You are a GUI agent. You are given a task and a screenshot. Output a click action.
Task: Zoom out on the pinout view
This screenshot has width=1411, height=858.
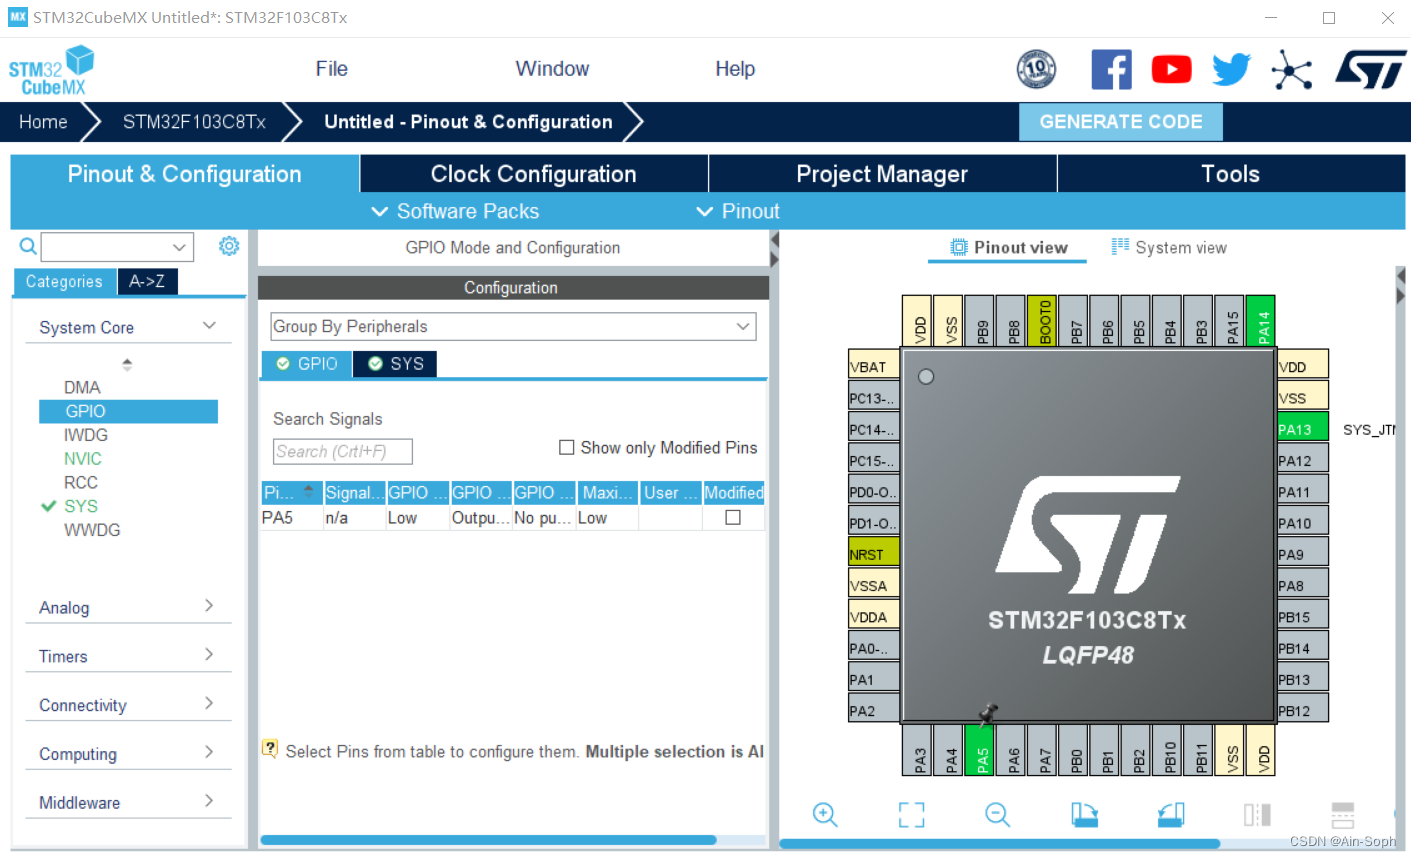click(997, 815)
